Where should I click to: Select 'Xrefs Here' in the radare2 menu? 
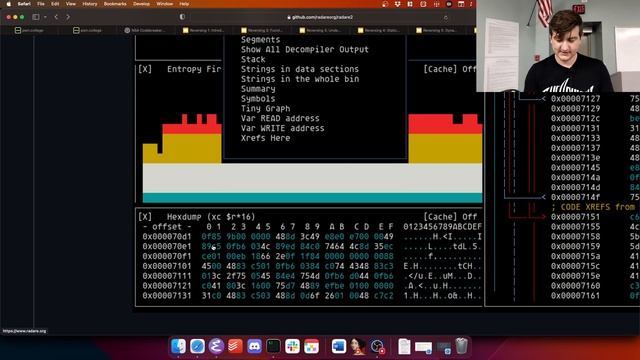(x=265, y=138)
